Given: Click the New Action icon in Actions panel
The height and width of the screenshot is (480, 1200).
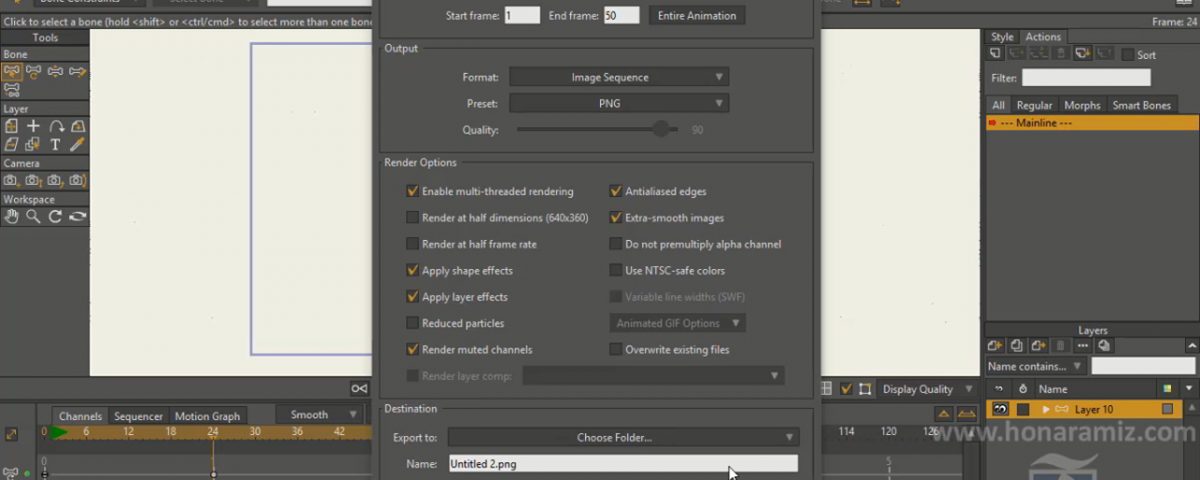Looking at the screenshot, I should coord(996,54).
